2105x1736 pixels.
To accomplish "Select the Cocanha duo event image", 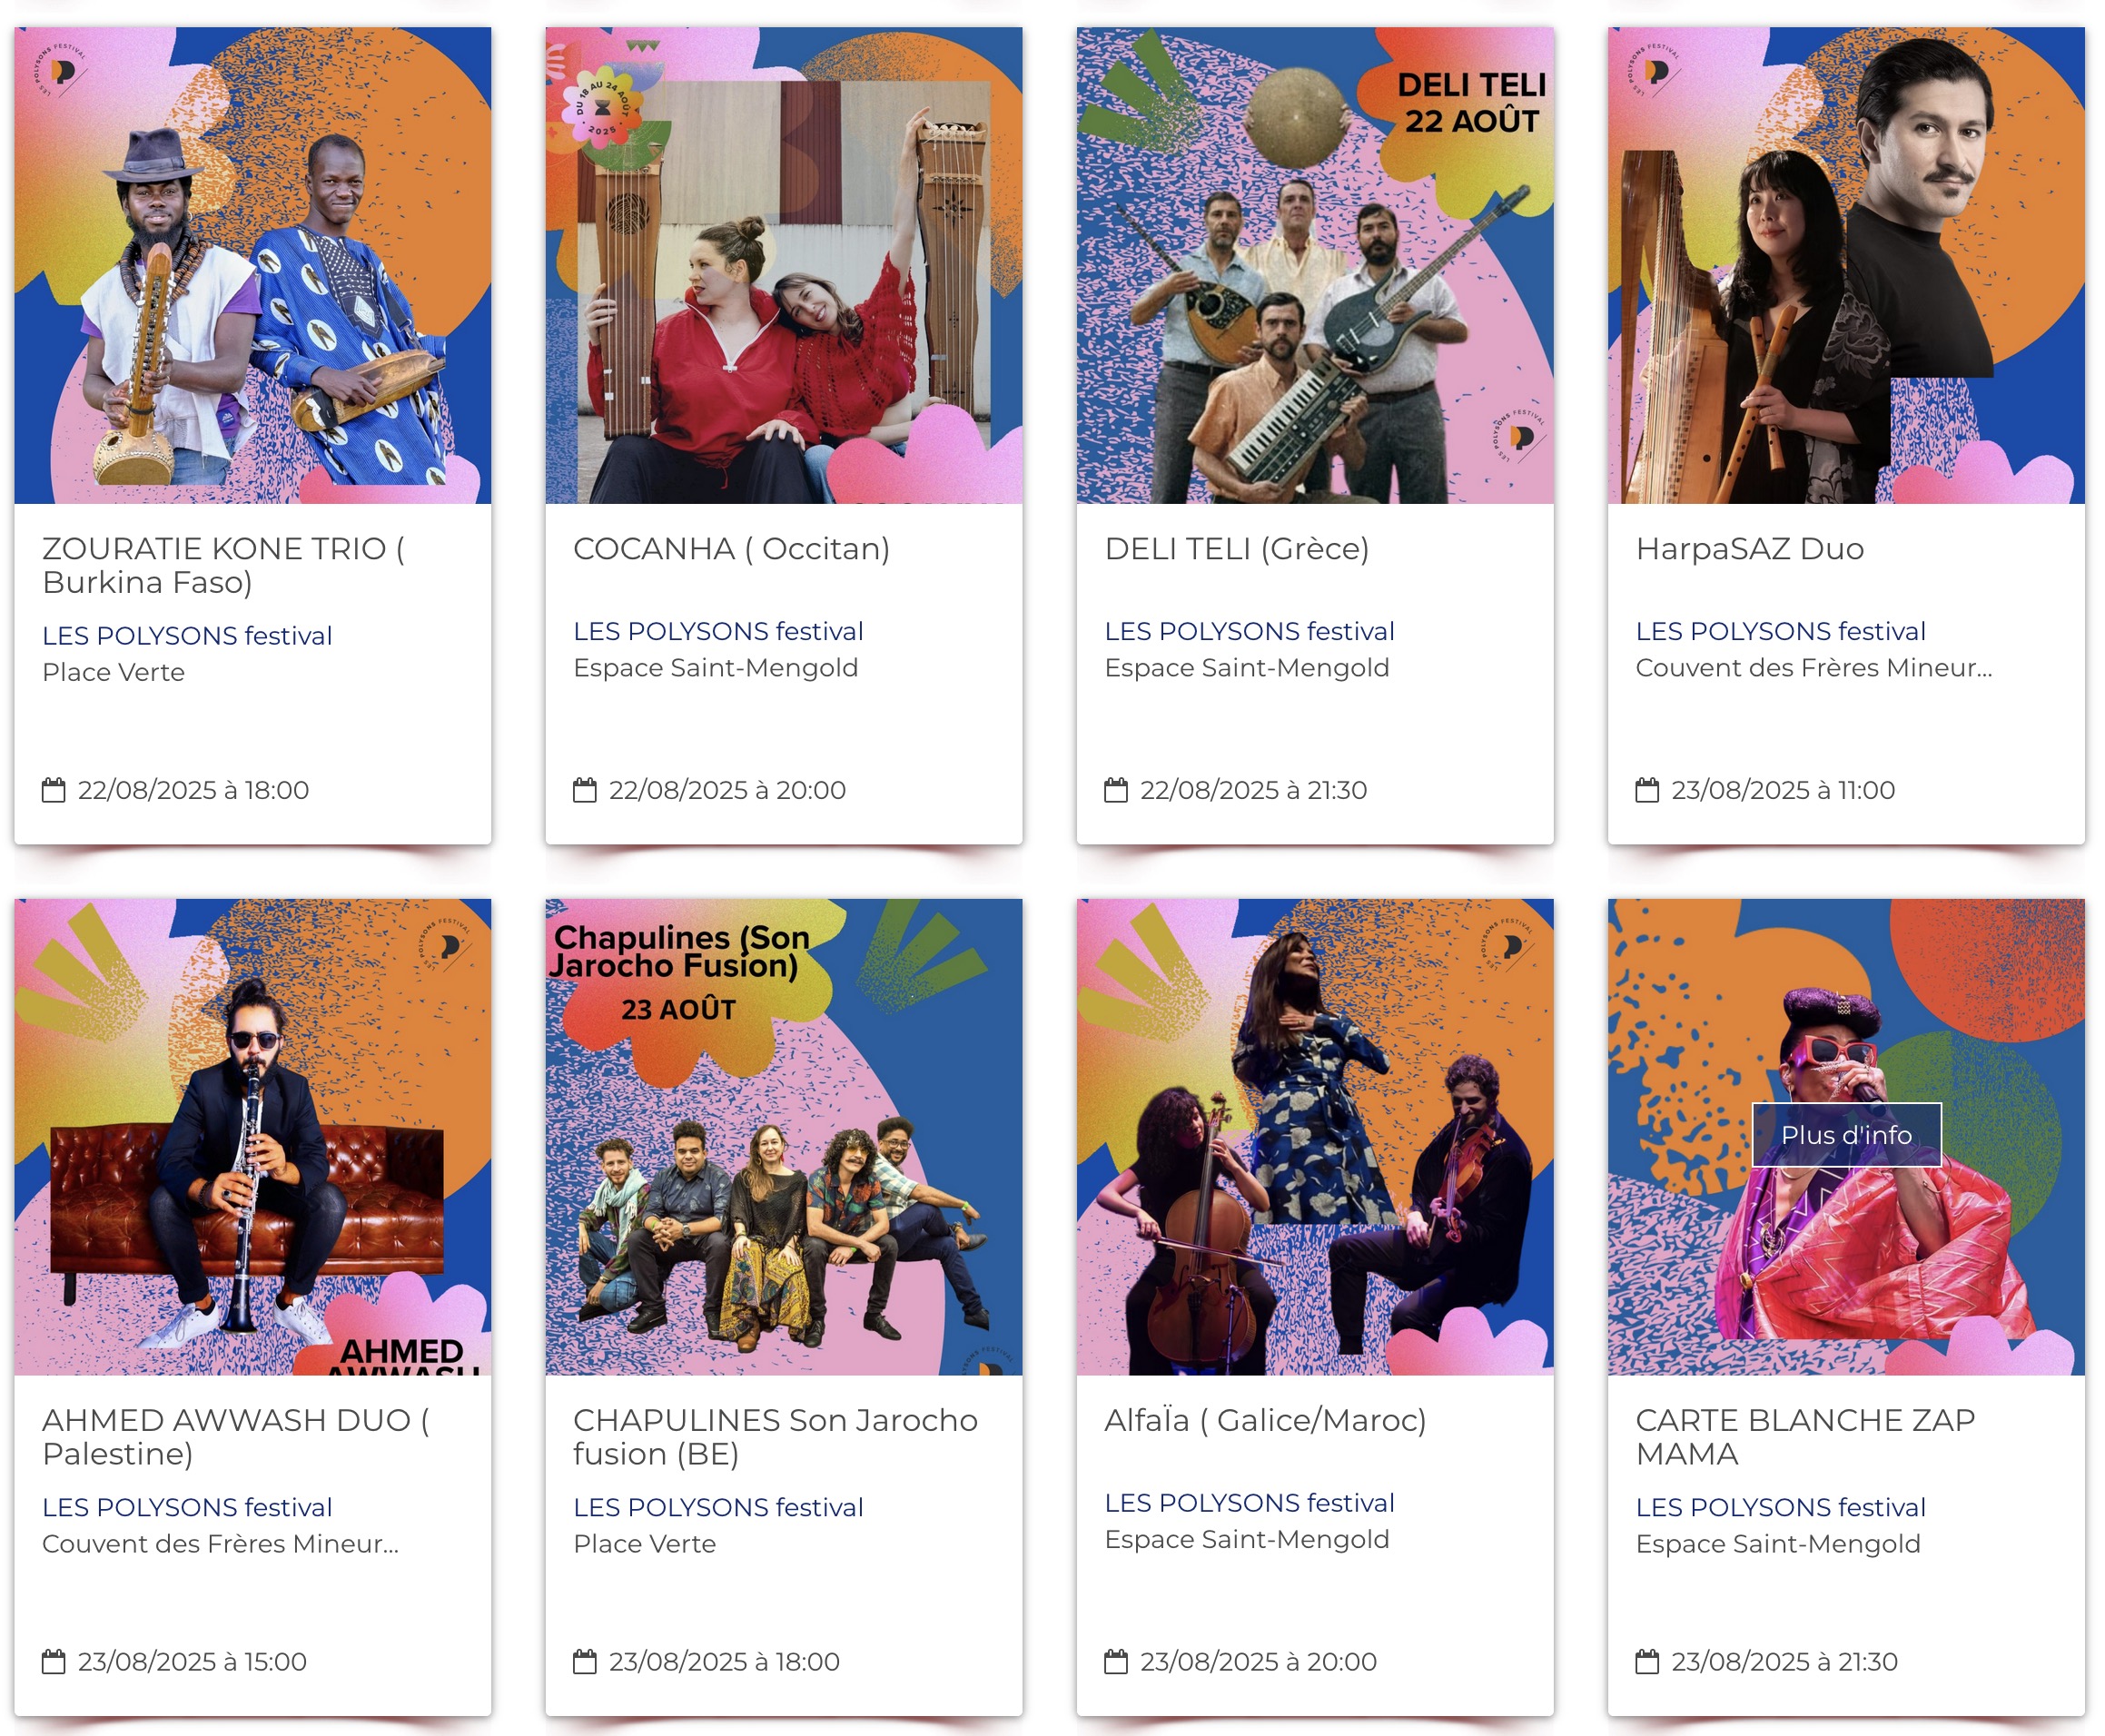I will (783, 265).
